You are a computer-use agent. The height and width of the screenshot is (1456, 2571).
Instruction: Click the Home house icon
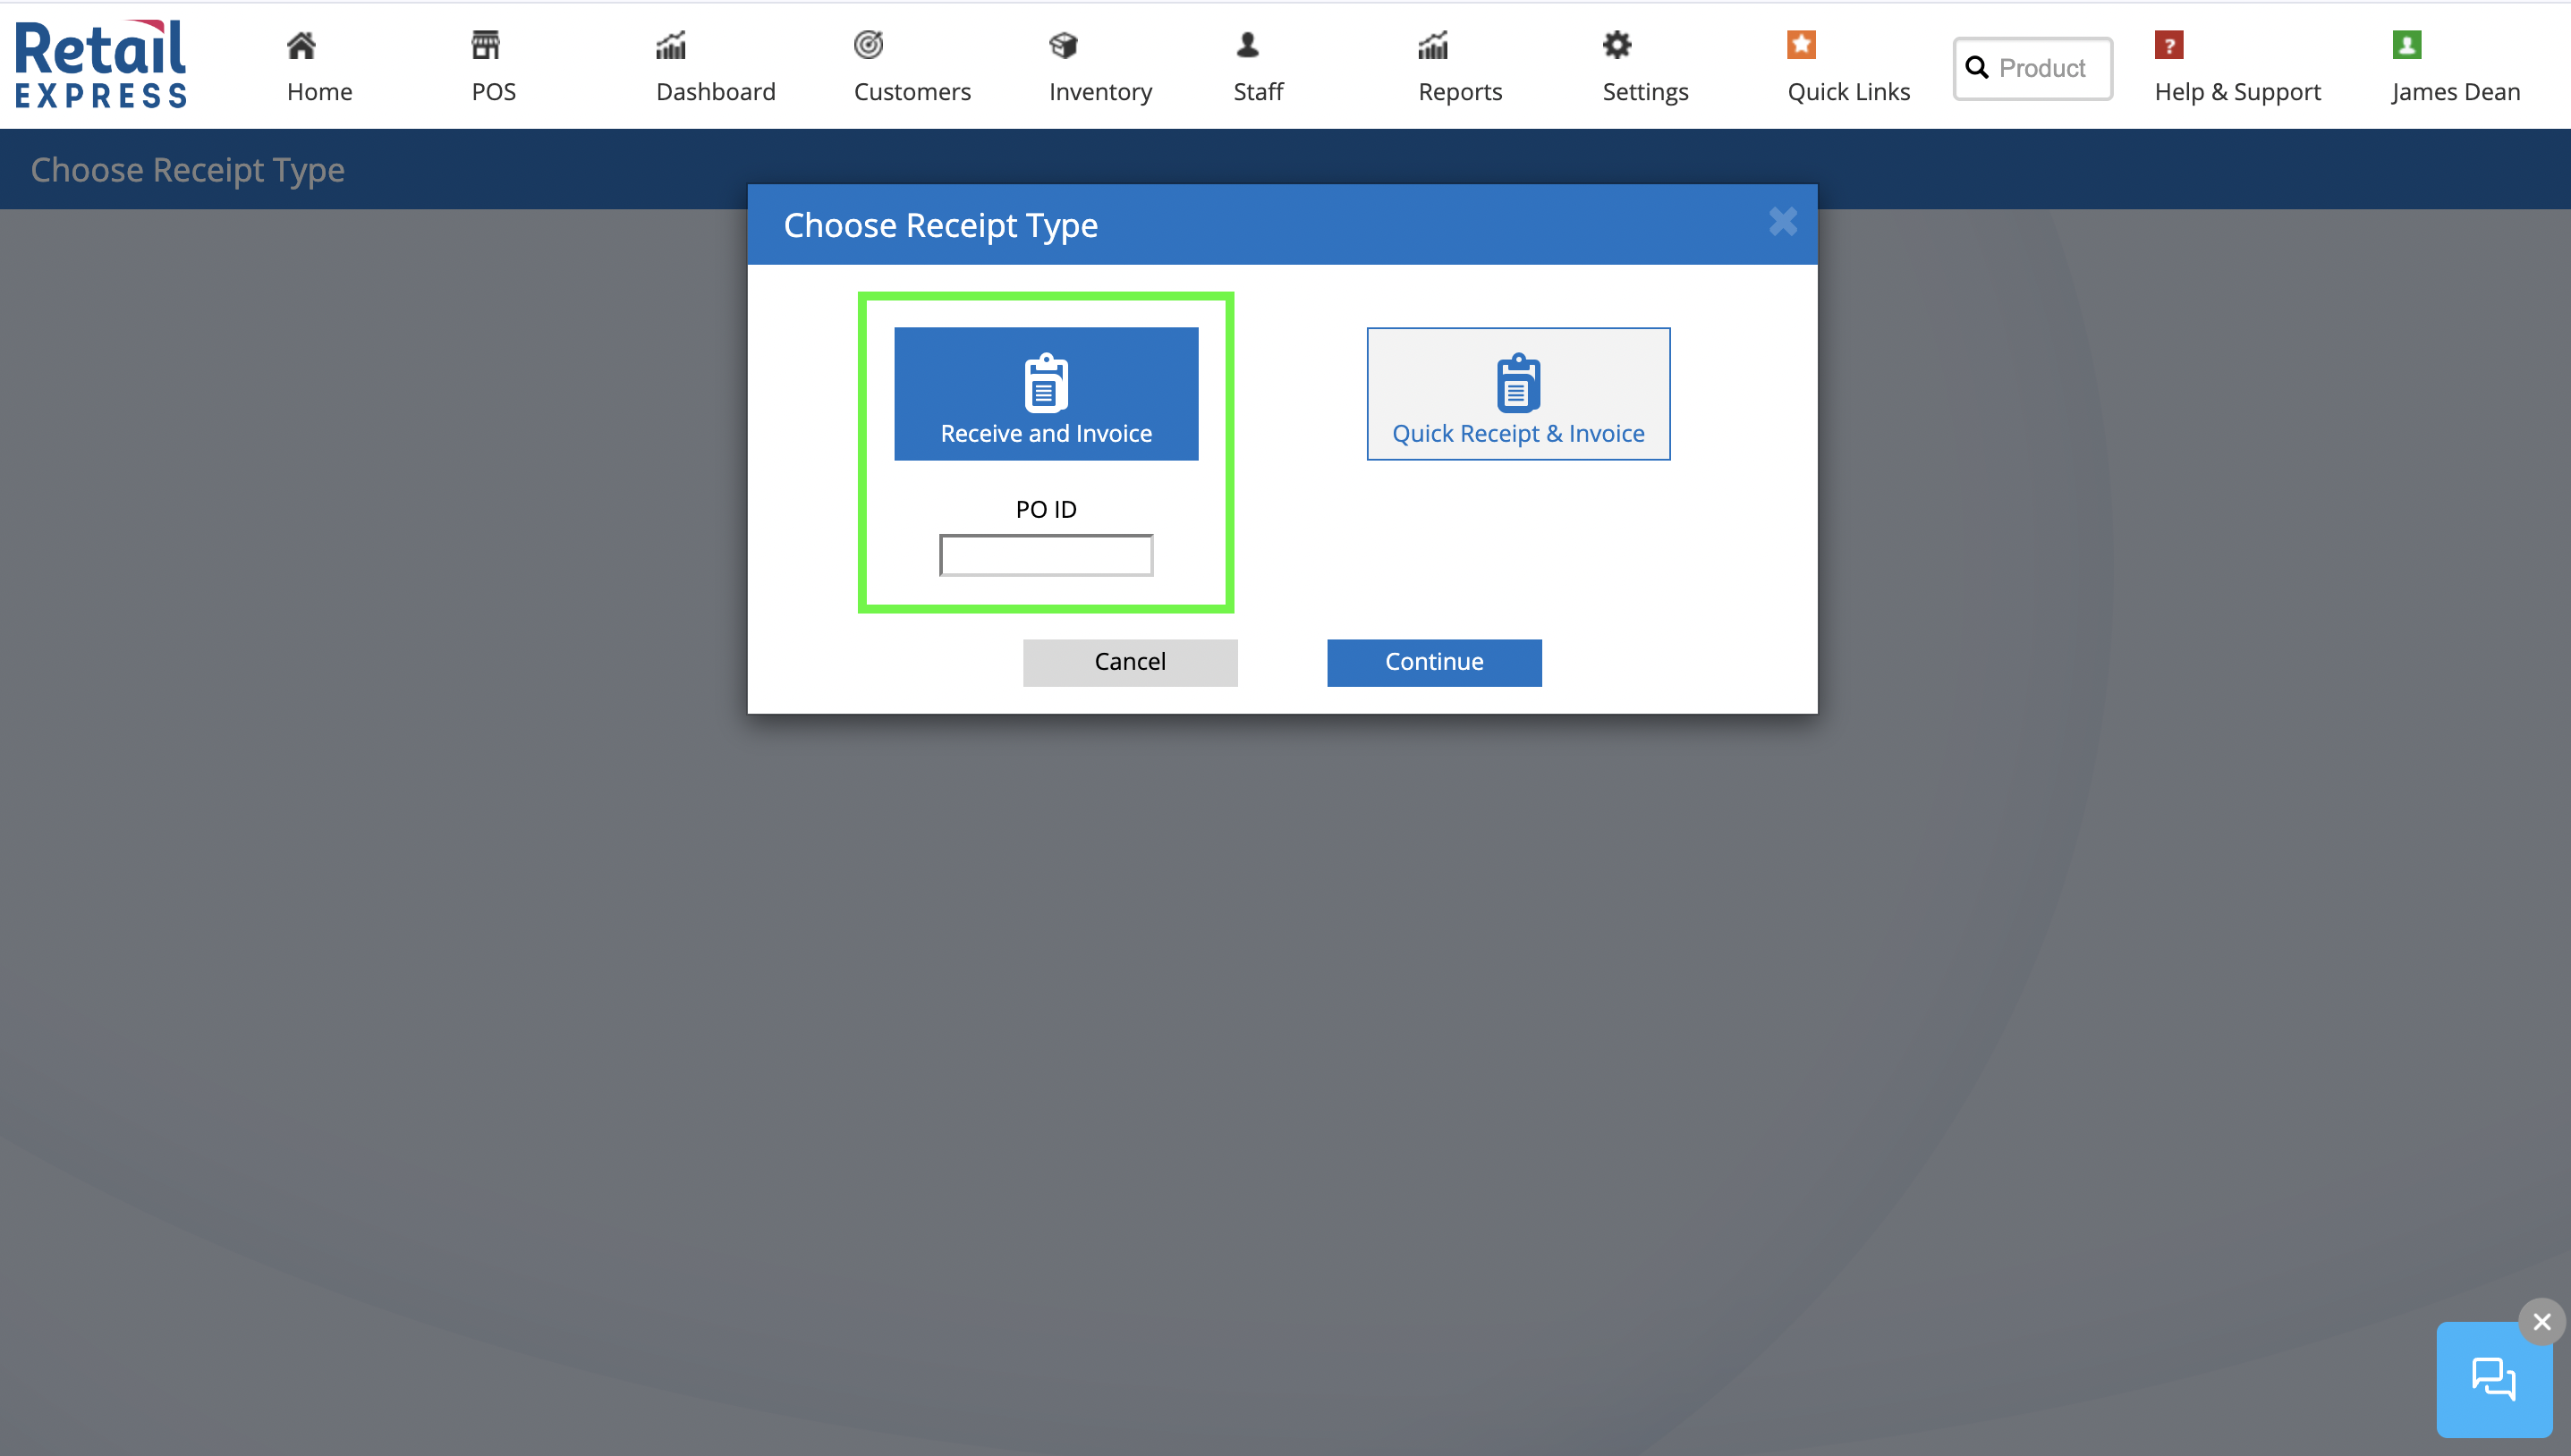click(301, 45)
